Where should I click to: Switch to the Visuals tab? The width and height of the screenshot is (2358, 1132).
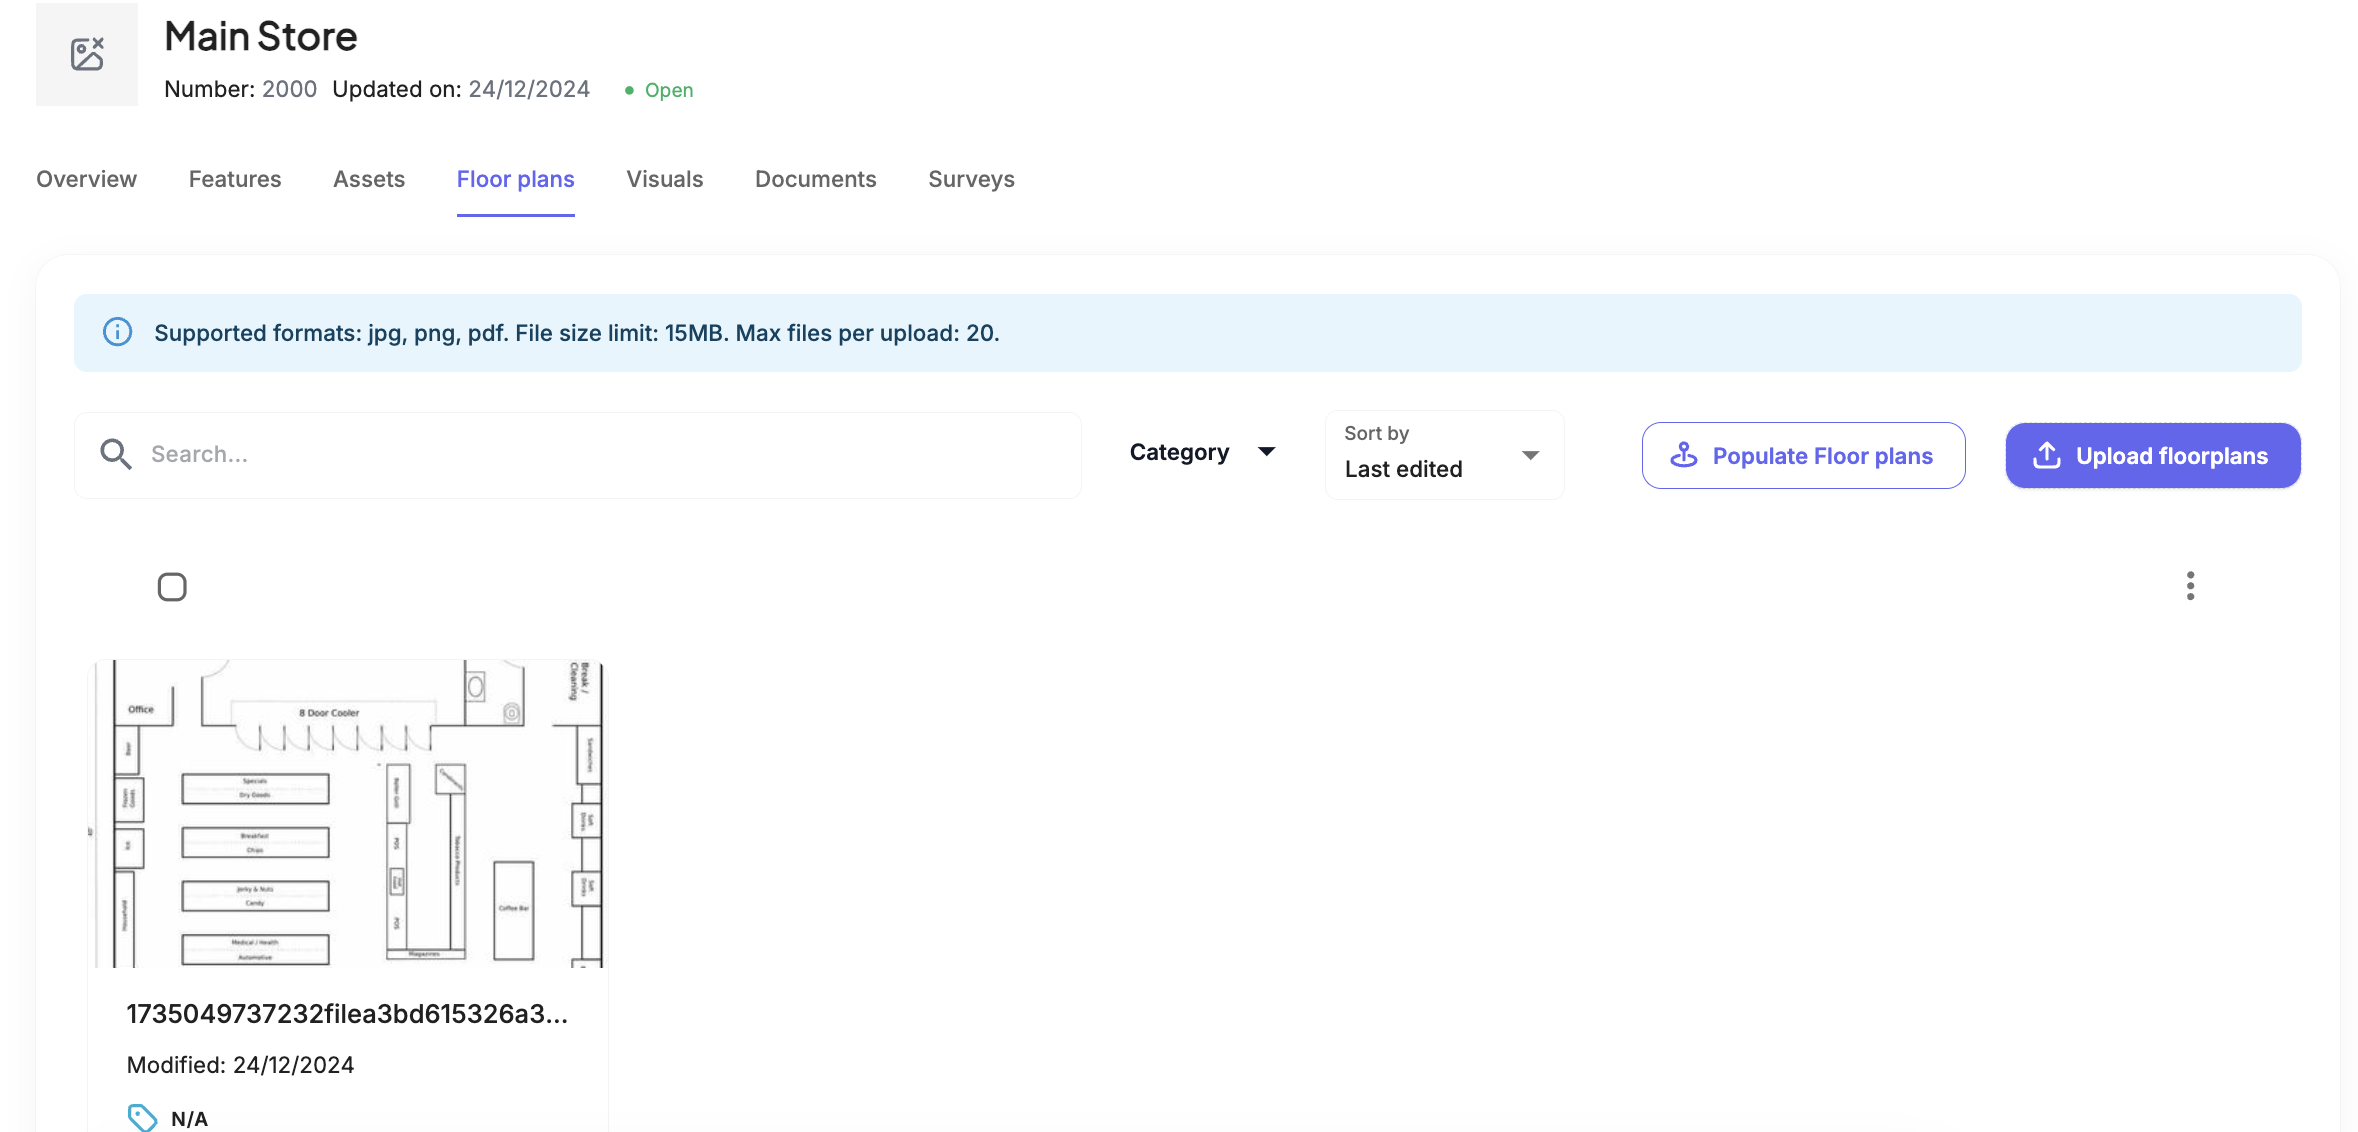pos(664,179)
